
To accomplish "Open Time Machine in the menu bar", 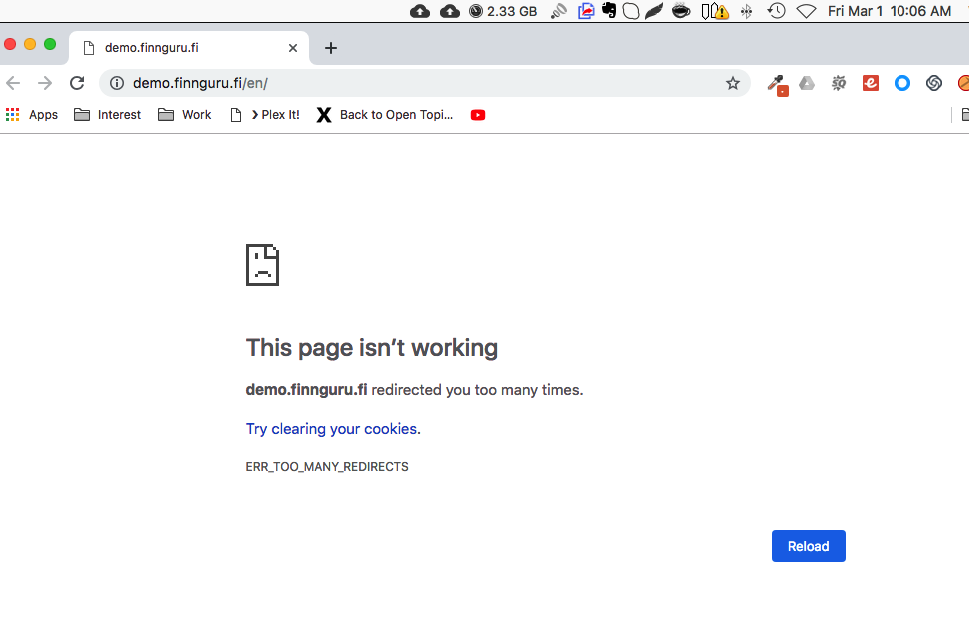I will click(776, 11).
